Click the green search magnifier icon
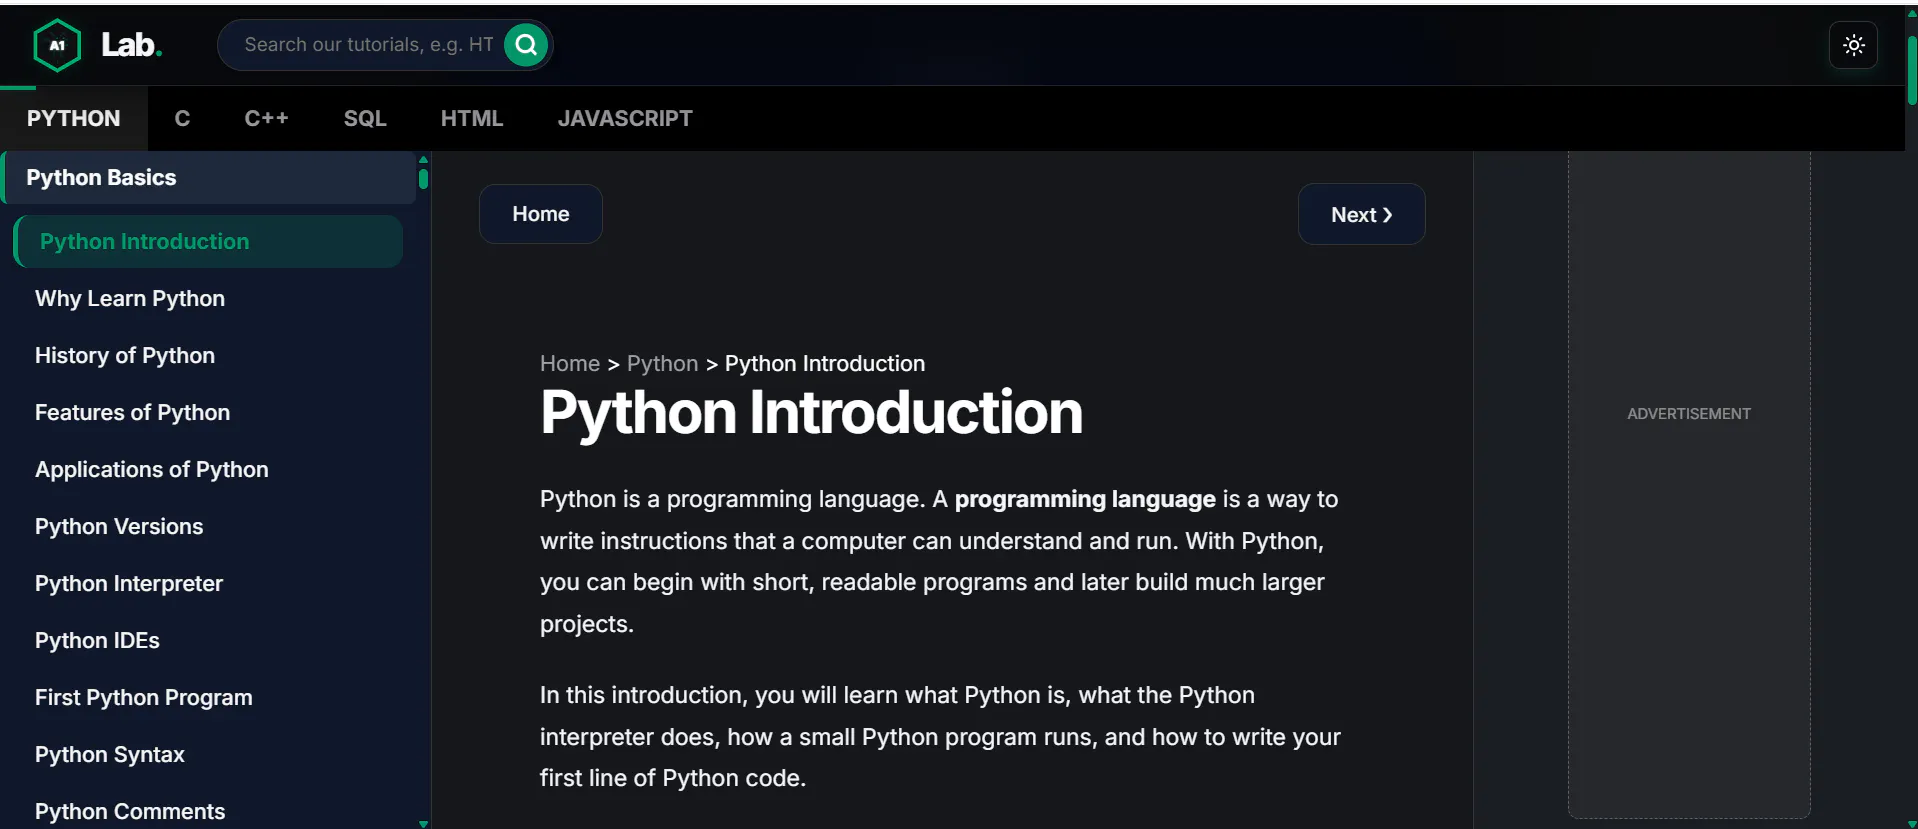 [x=526, y=45]
